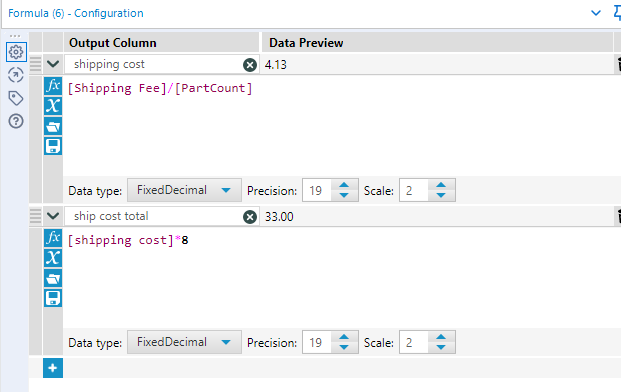The height and width of the screenshot is (392, 621).
Task: Delete the ship cost total expression with trash icon
Action: pos(618,217)
